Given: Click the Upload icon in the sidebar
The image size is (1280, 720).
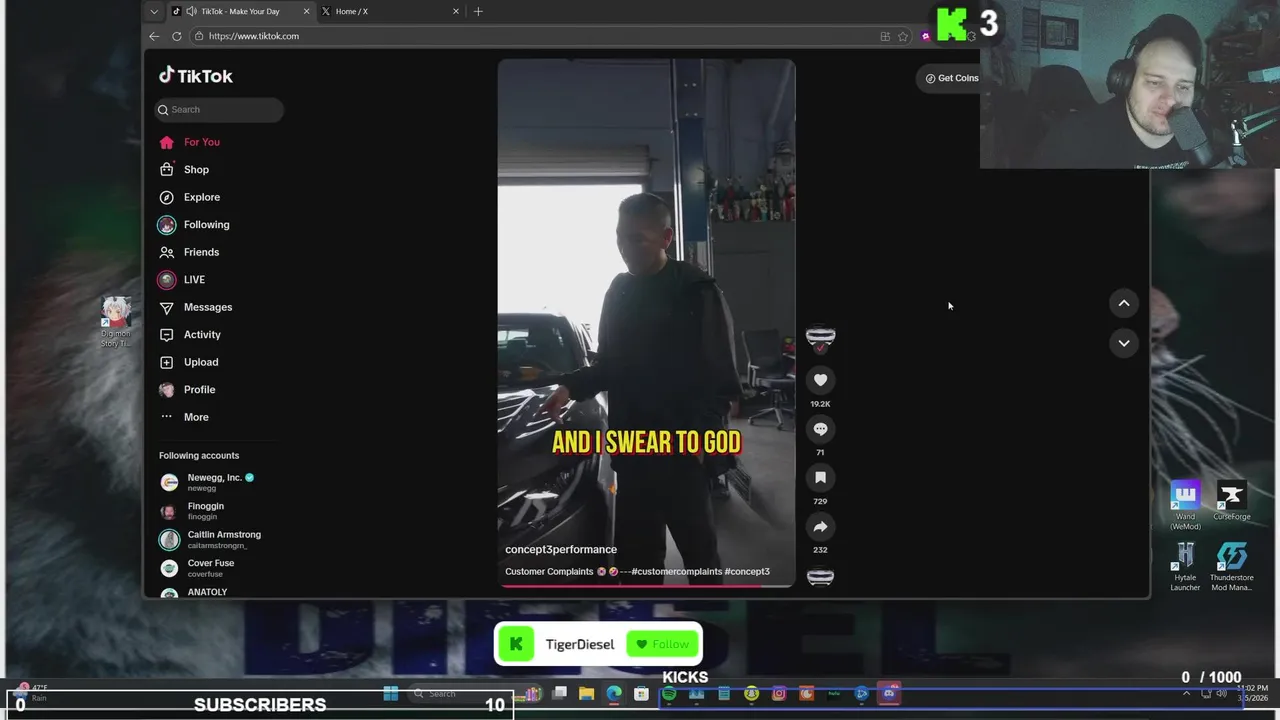Looking at the screenshot, I should click(x=166, y=362).
